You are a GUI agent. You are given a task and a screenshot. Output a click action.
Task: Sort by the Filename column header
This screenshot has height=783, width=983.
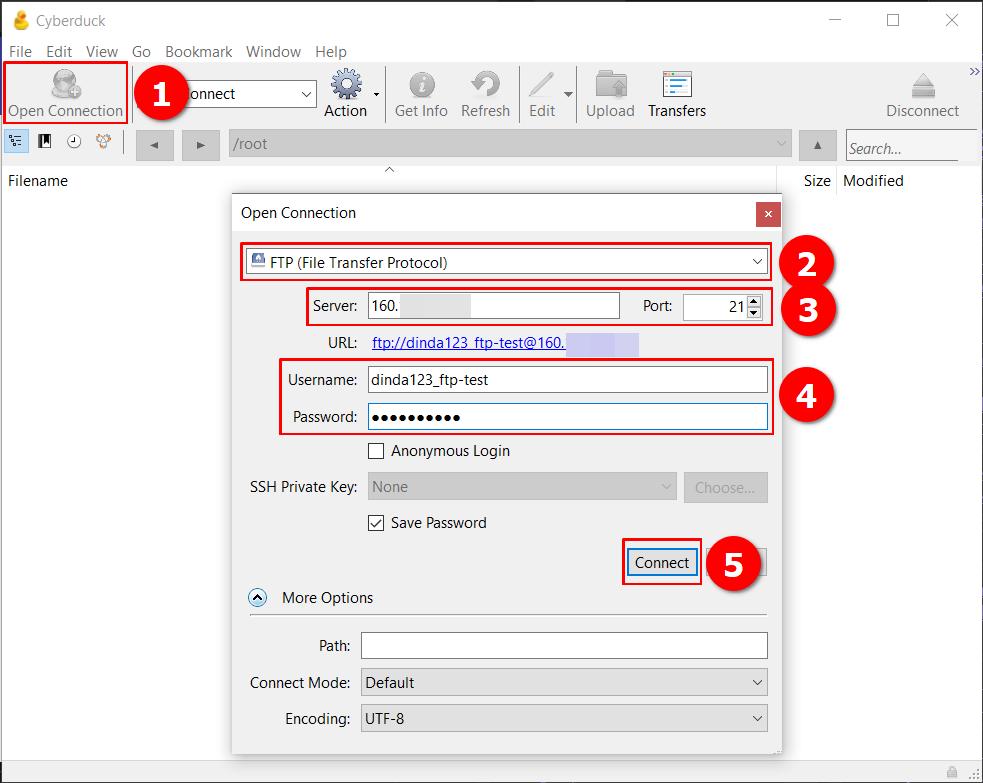point(38,181)
